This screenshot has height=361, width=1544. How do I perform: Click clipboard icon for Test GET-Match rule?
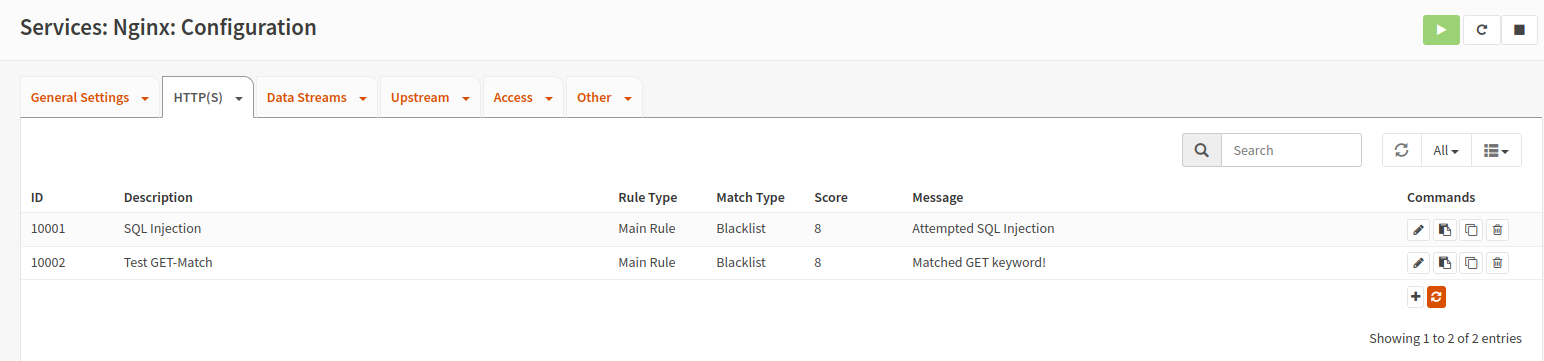pyautogui.click(x=1444, y=263)
